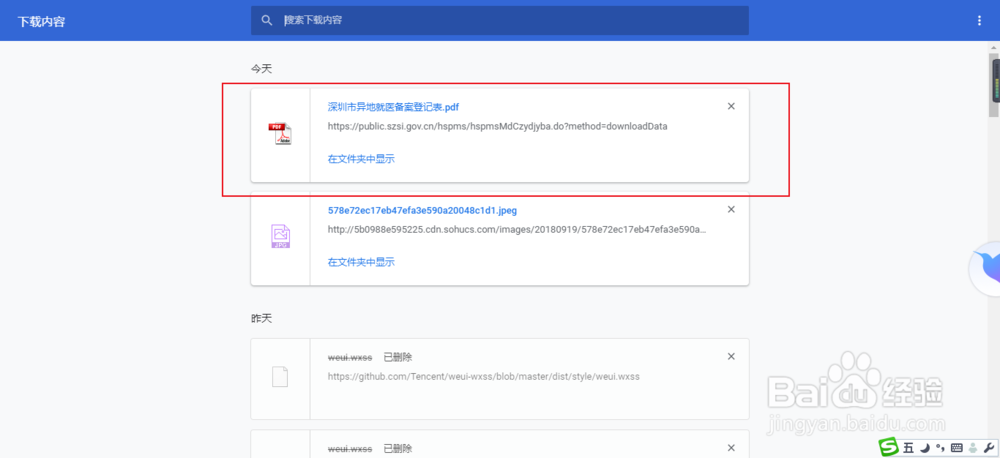Click the blue bird floating assistant icon
Viewport: 1000px width, 458px height.
pos(985,269)
